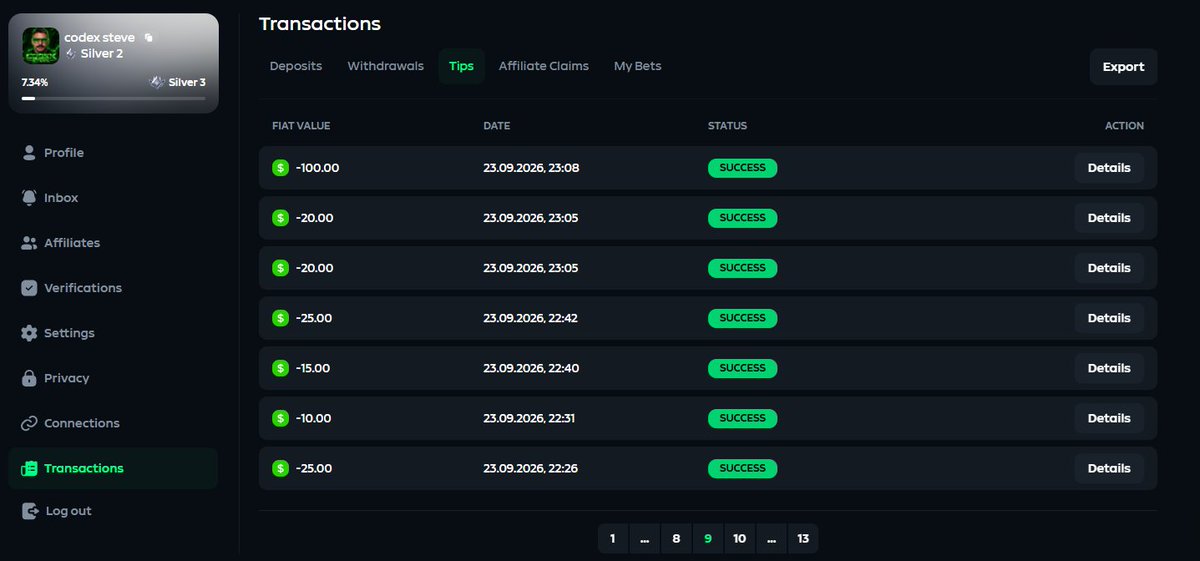Image resolution: width=1200 pixels, height=561 pixels.
Task: Click the Inbox bell icon
Action: click(29, 198)
